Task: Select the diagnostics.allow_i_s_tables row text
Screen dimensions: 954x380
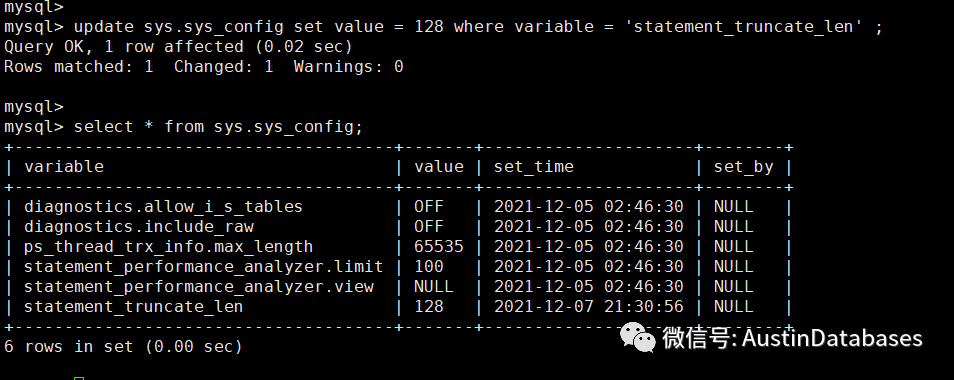Action: tap(163, 207)
